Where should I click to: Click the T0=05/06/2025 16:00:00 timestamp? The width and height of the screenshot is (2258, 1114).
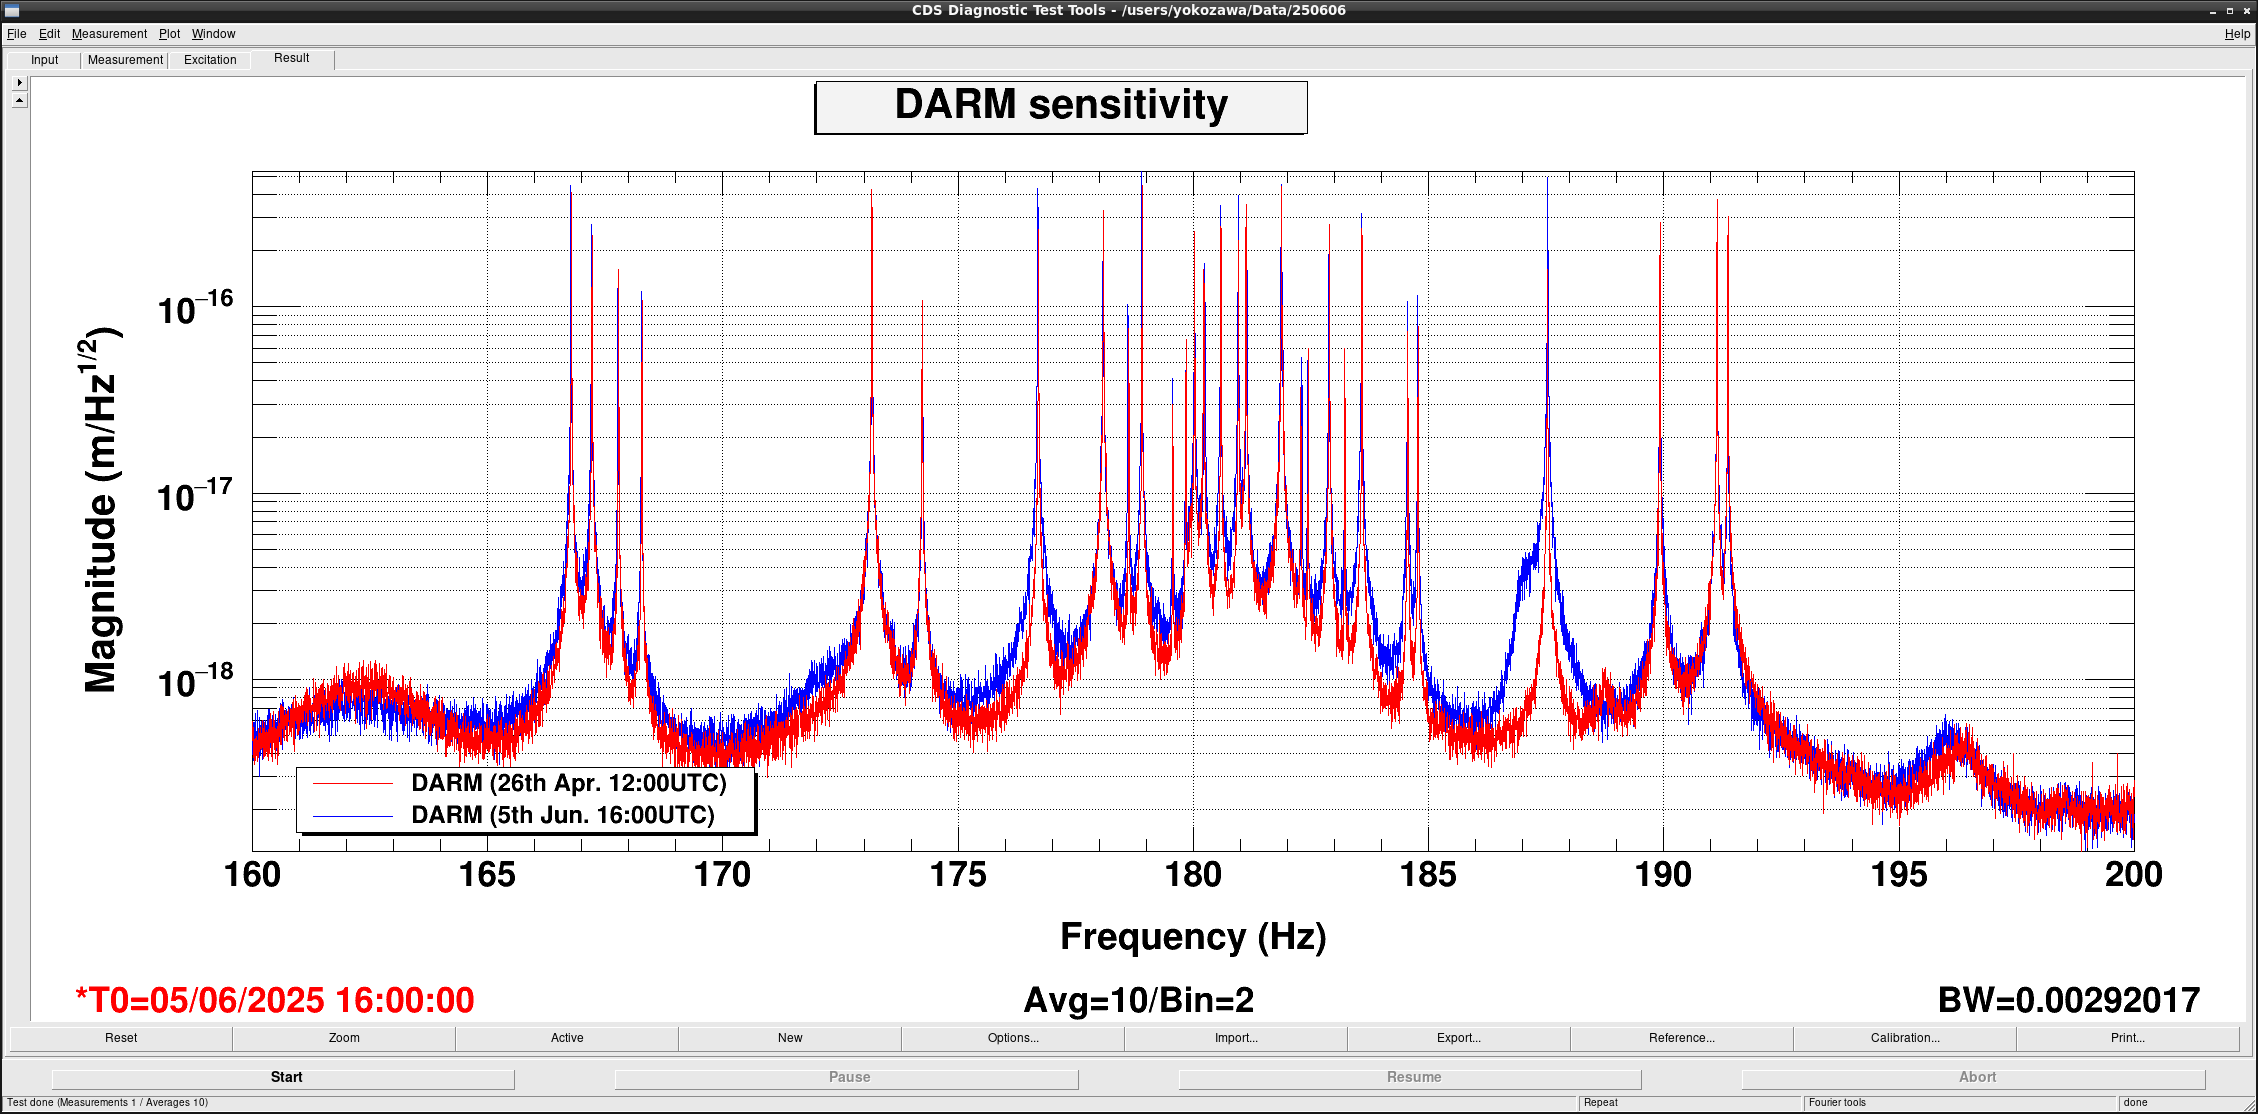[x=275, y=1000]
